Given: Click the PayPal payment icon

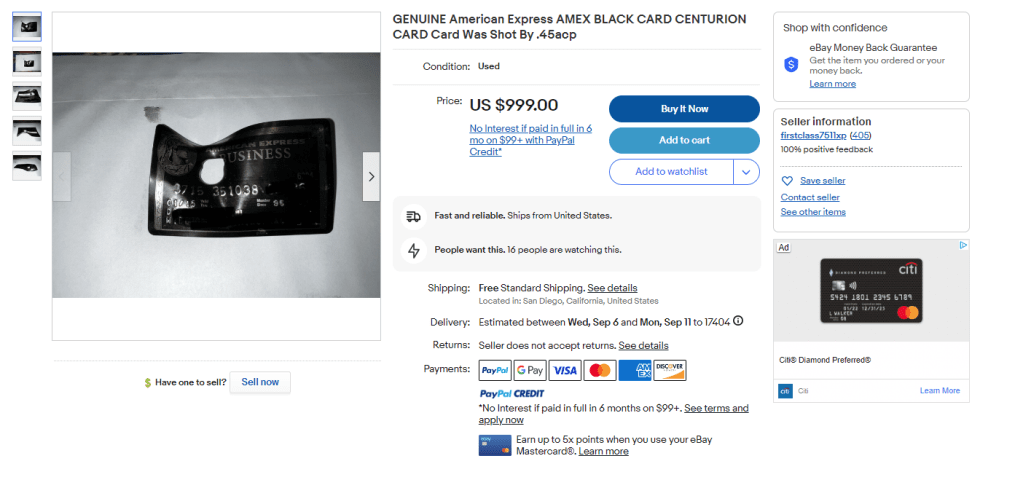Looking at the screenshot, I should 495,370.
